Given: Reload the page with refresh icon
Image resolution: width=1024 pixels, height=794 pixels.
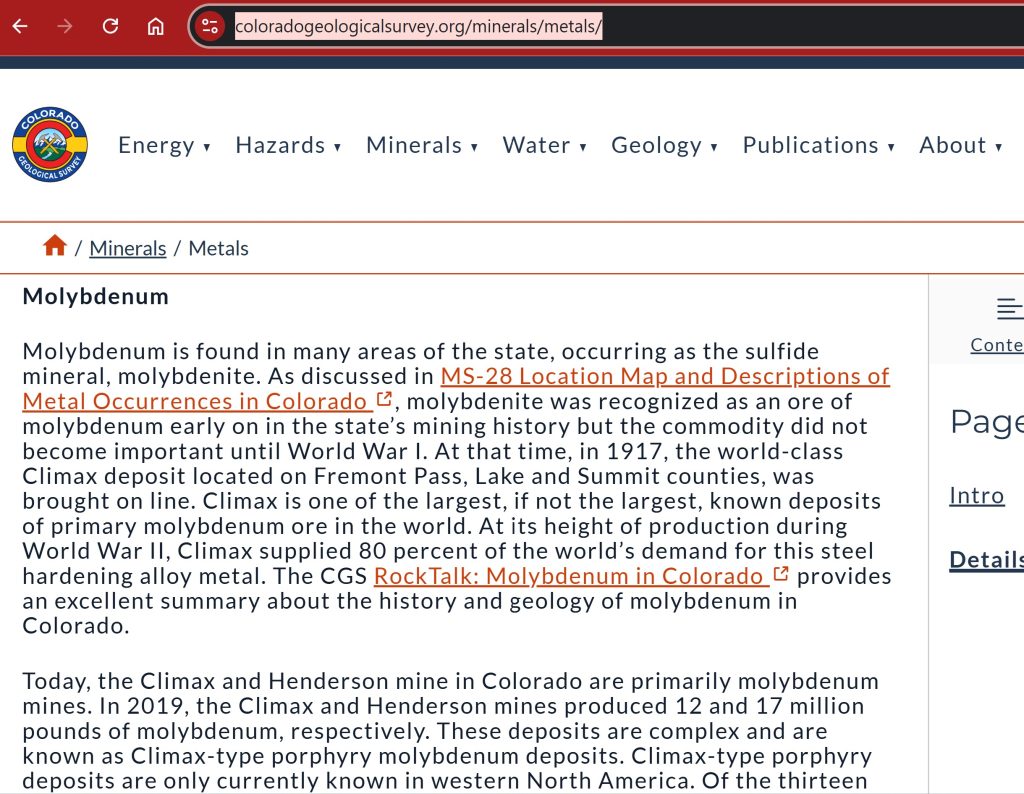Looking at the screenshot, I should (110, 26).
